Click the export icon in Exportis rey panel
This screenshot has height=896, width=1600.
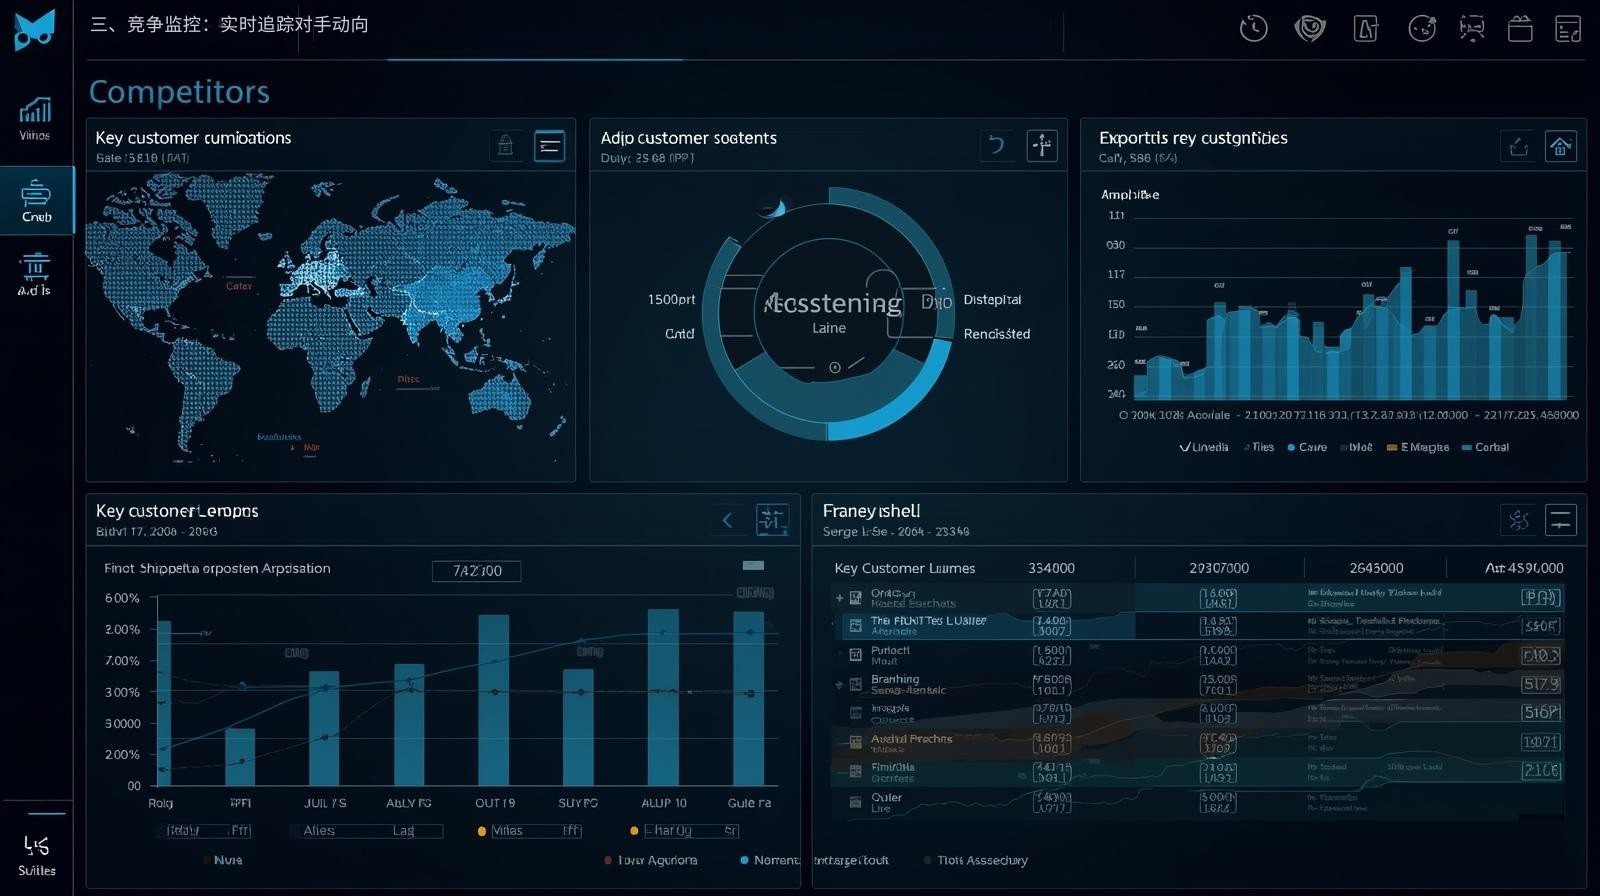coord(1518,147)
